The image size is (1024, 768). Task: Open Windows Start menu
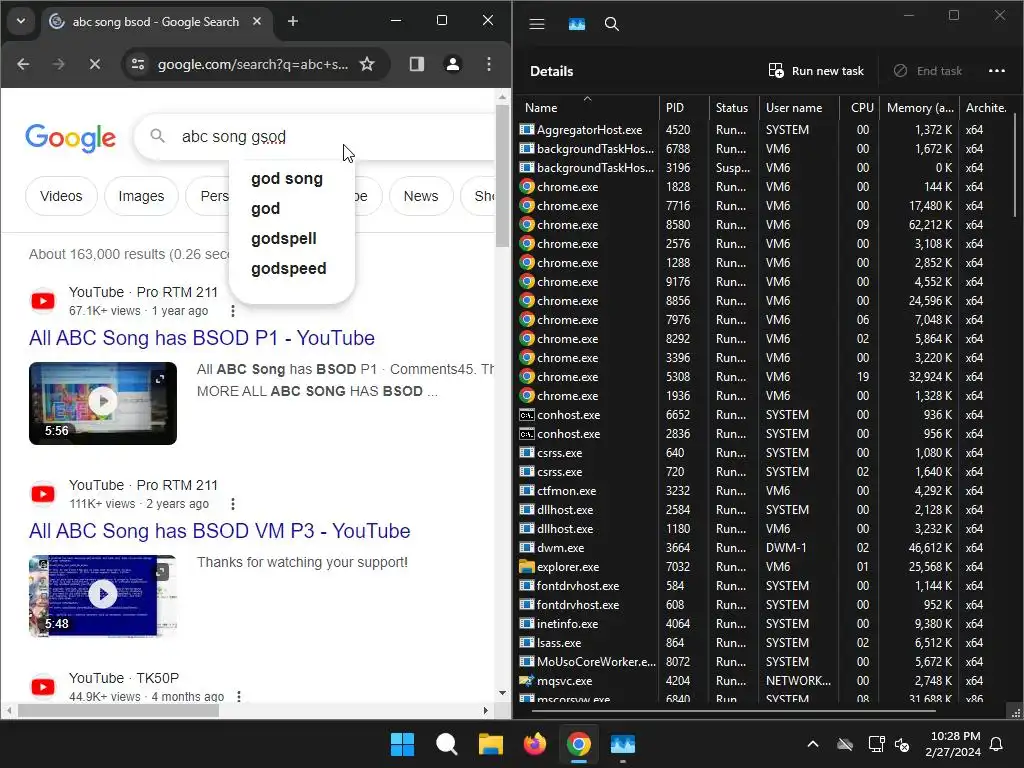tap(402, 744)
